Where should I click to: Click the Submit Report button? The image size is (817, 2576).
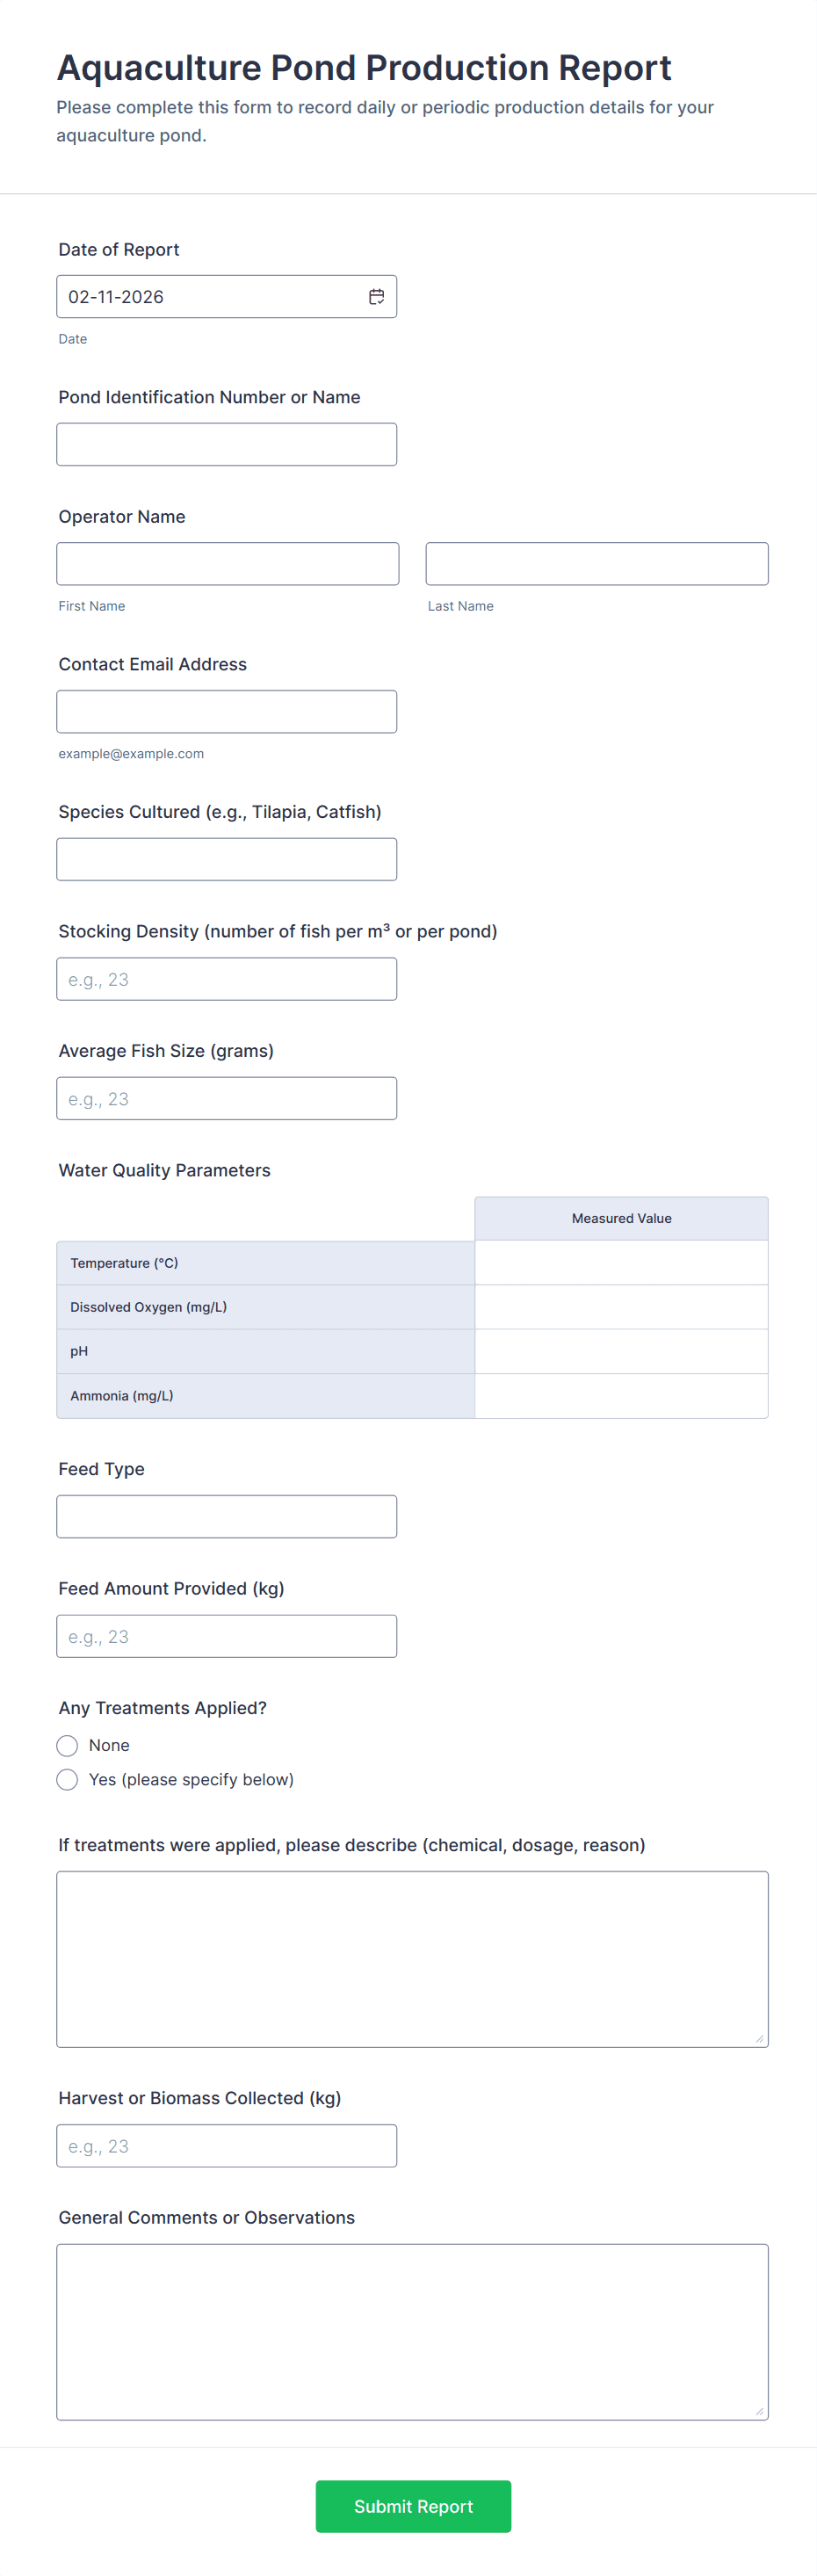pyautogui.click(x=413, y=2505)
